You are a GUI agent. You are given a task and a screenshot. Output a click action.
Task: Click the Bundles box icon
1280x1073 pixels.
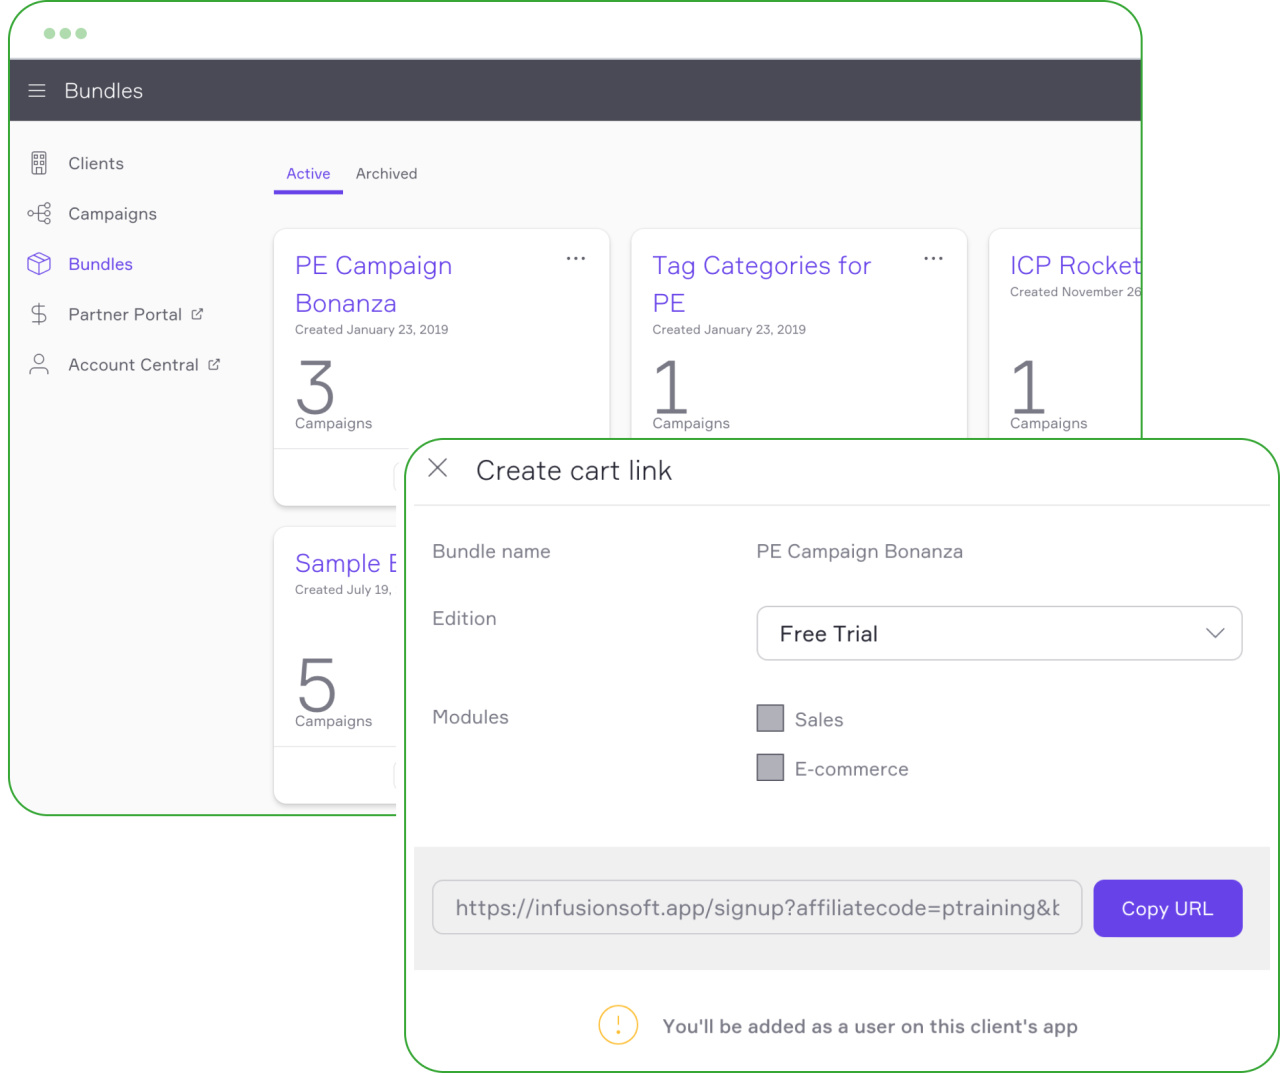[x=39, y=263]
